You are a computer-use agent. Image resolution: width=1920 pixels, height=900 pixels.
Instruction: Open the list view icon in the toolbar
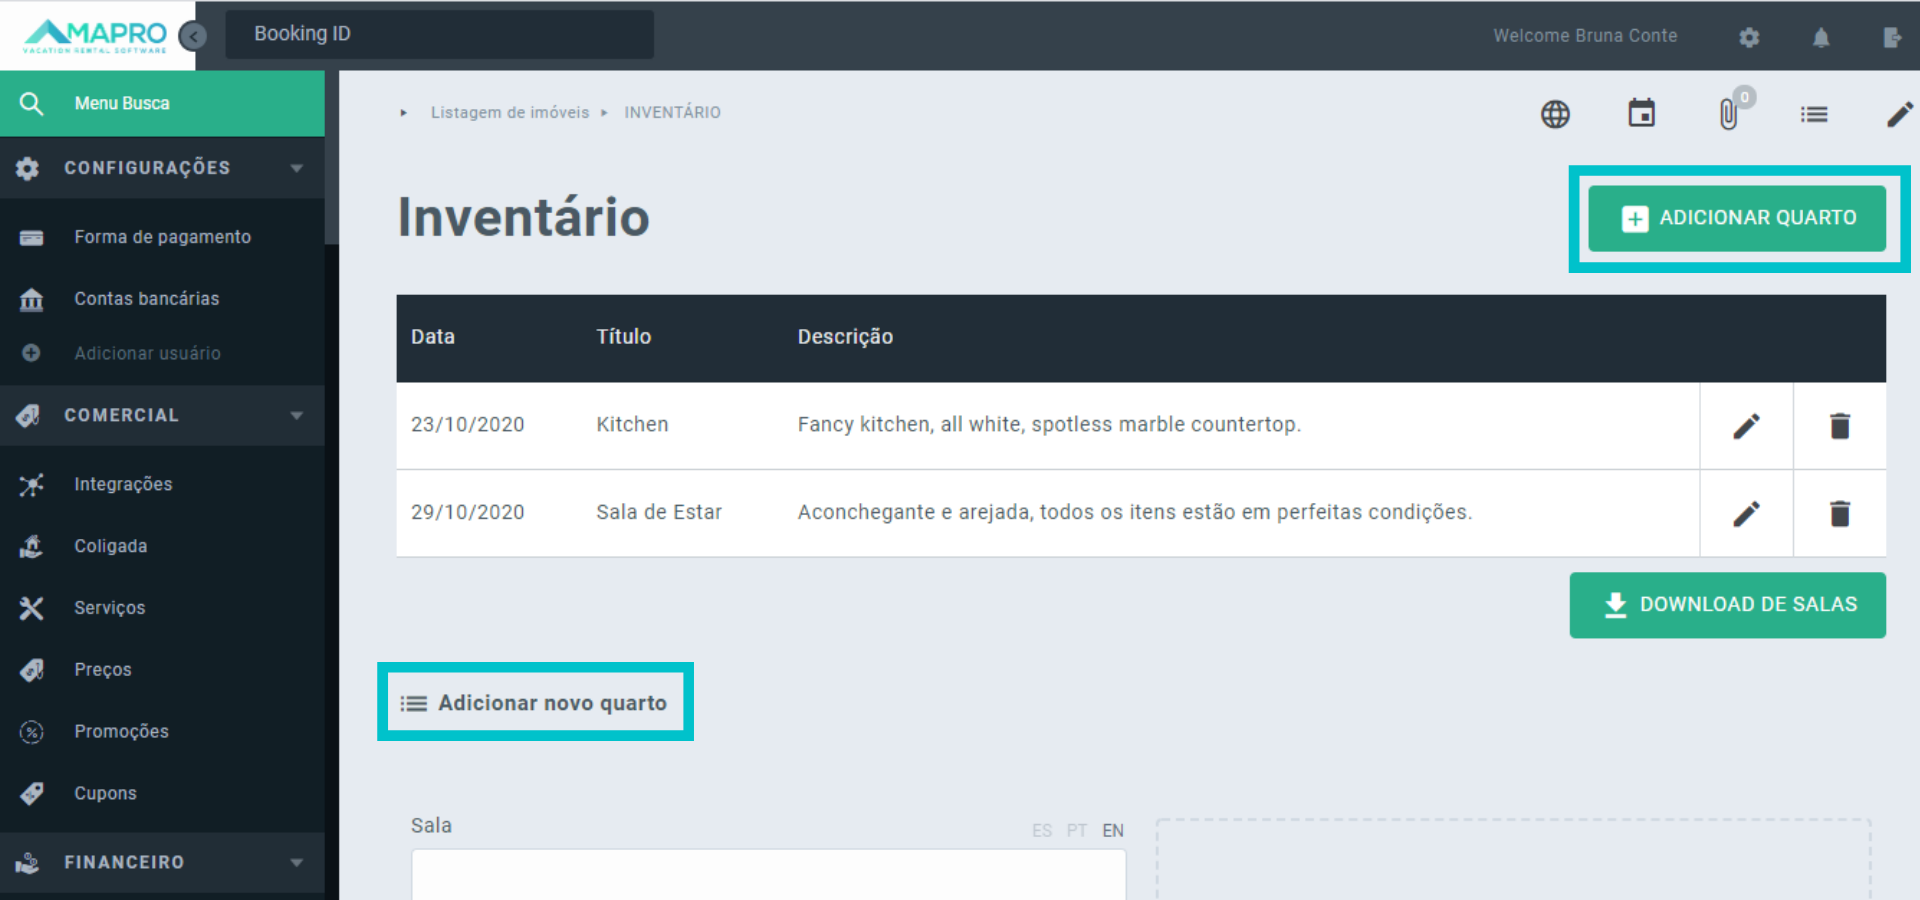coord(1813,114)
